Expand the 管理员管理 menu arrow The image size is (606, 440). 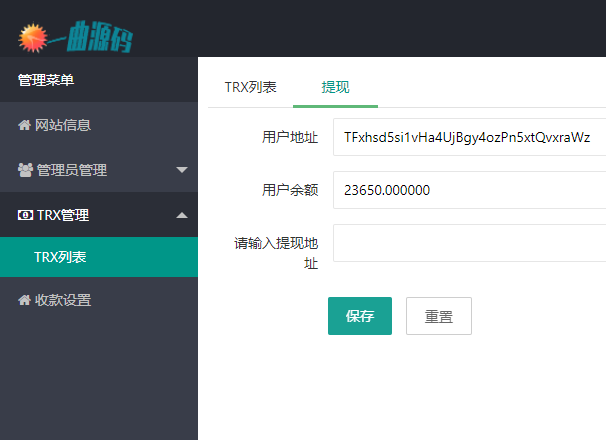182,170
